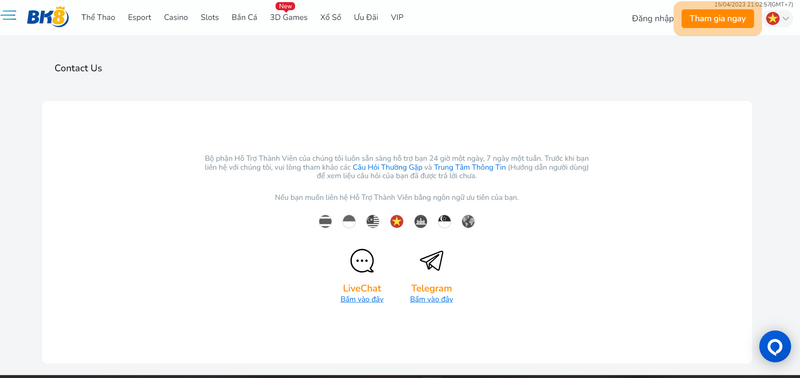Select the Cambodia flag support language

420,221
